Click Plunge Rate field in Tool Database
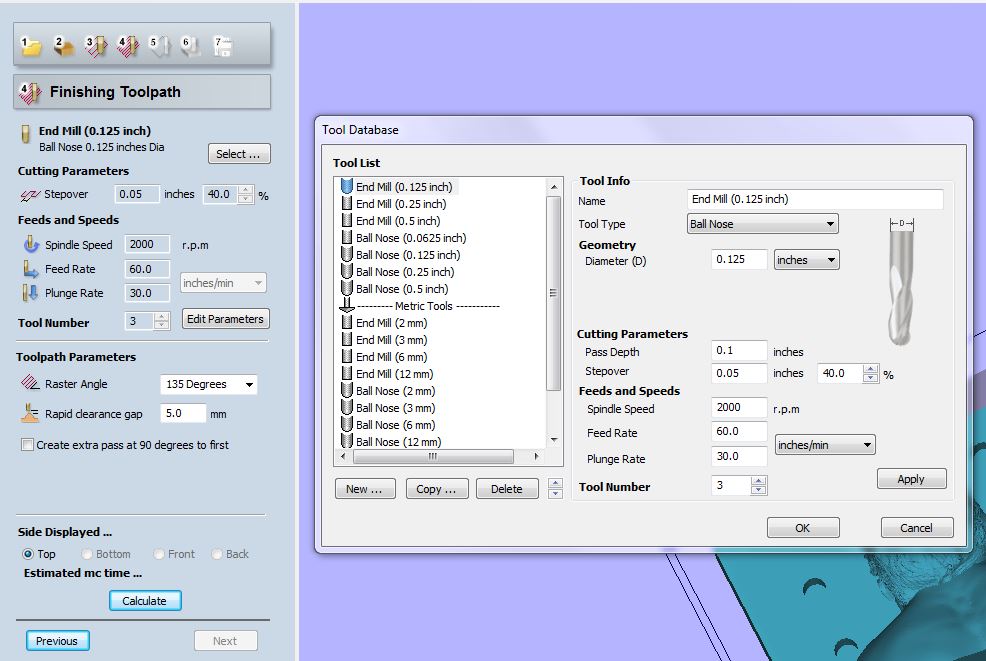Viewport: 986px width, 661px height. coord(739,457)
